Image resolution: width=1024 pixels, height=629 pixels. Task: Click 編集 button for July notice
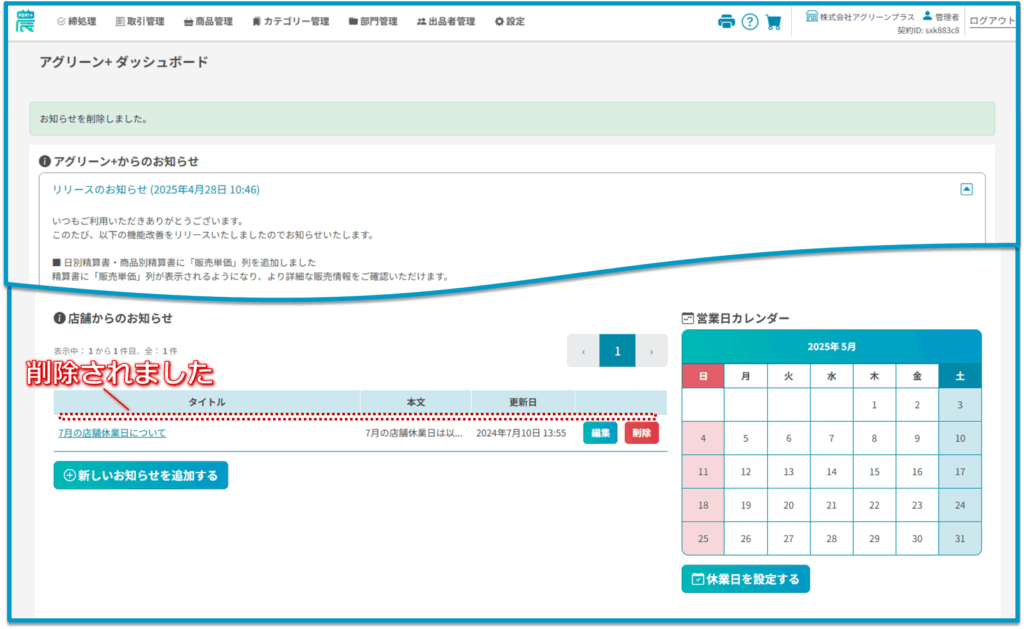click(x=600, y=433)
